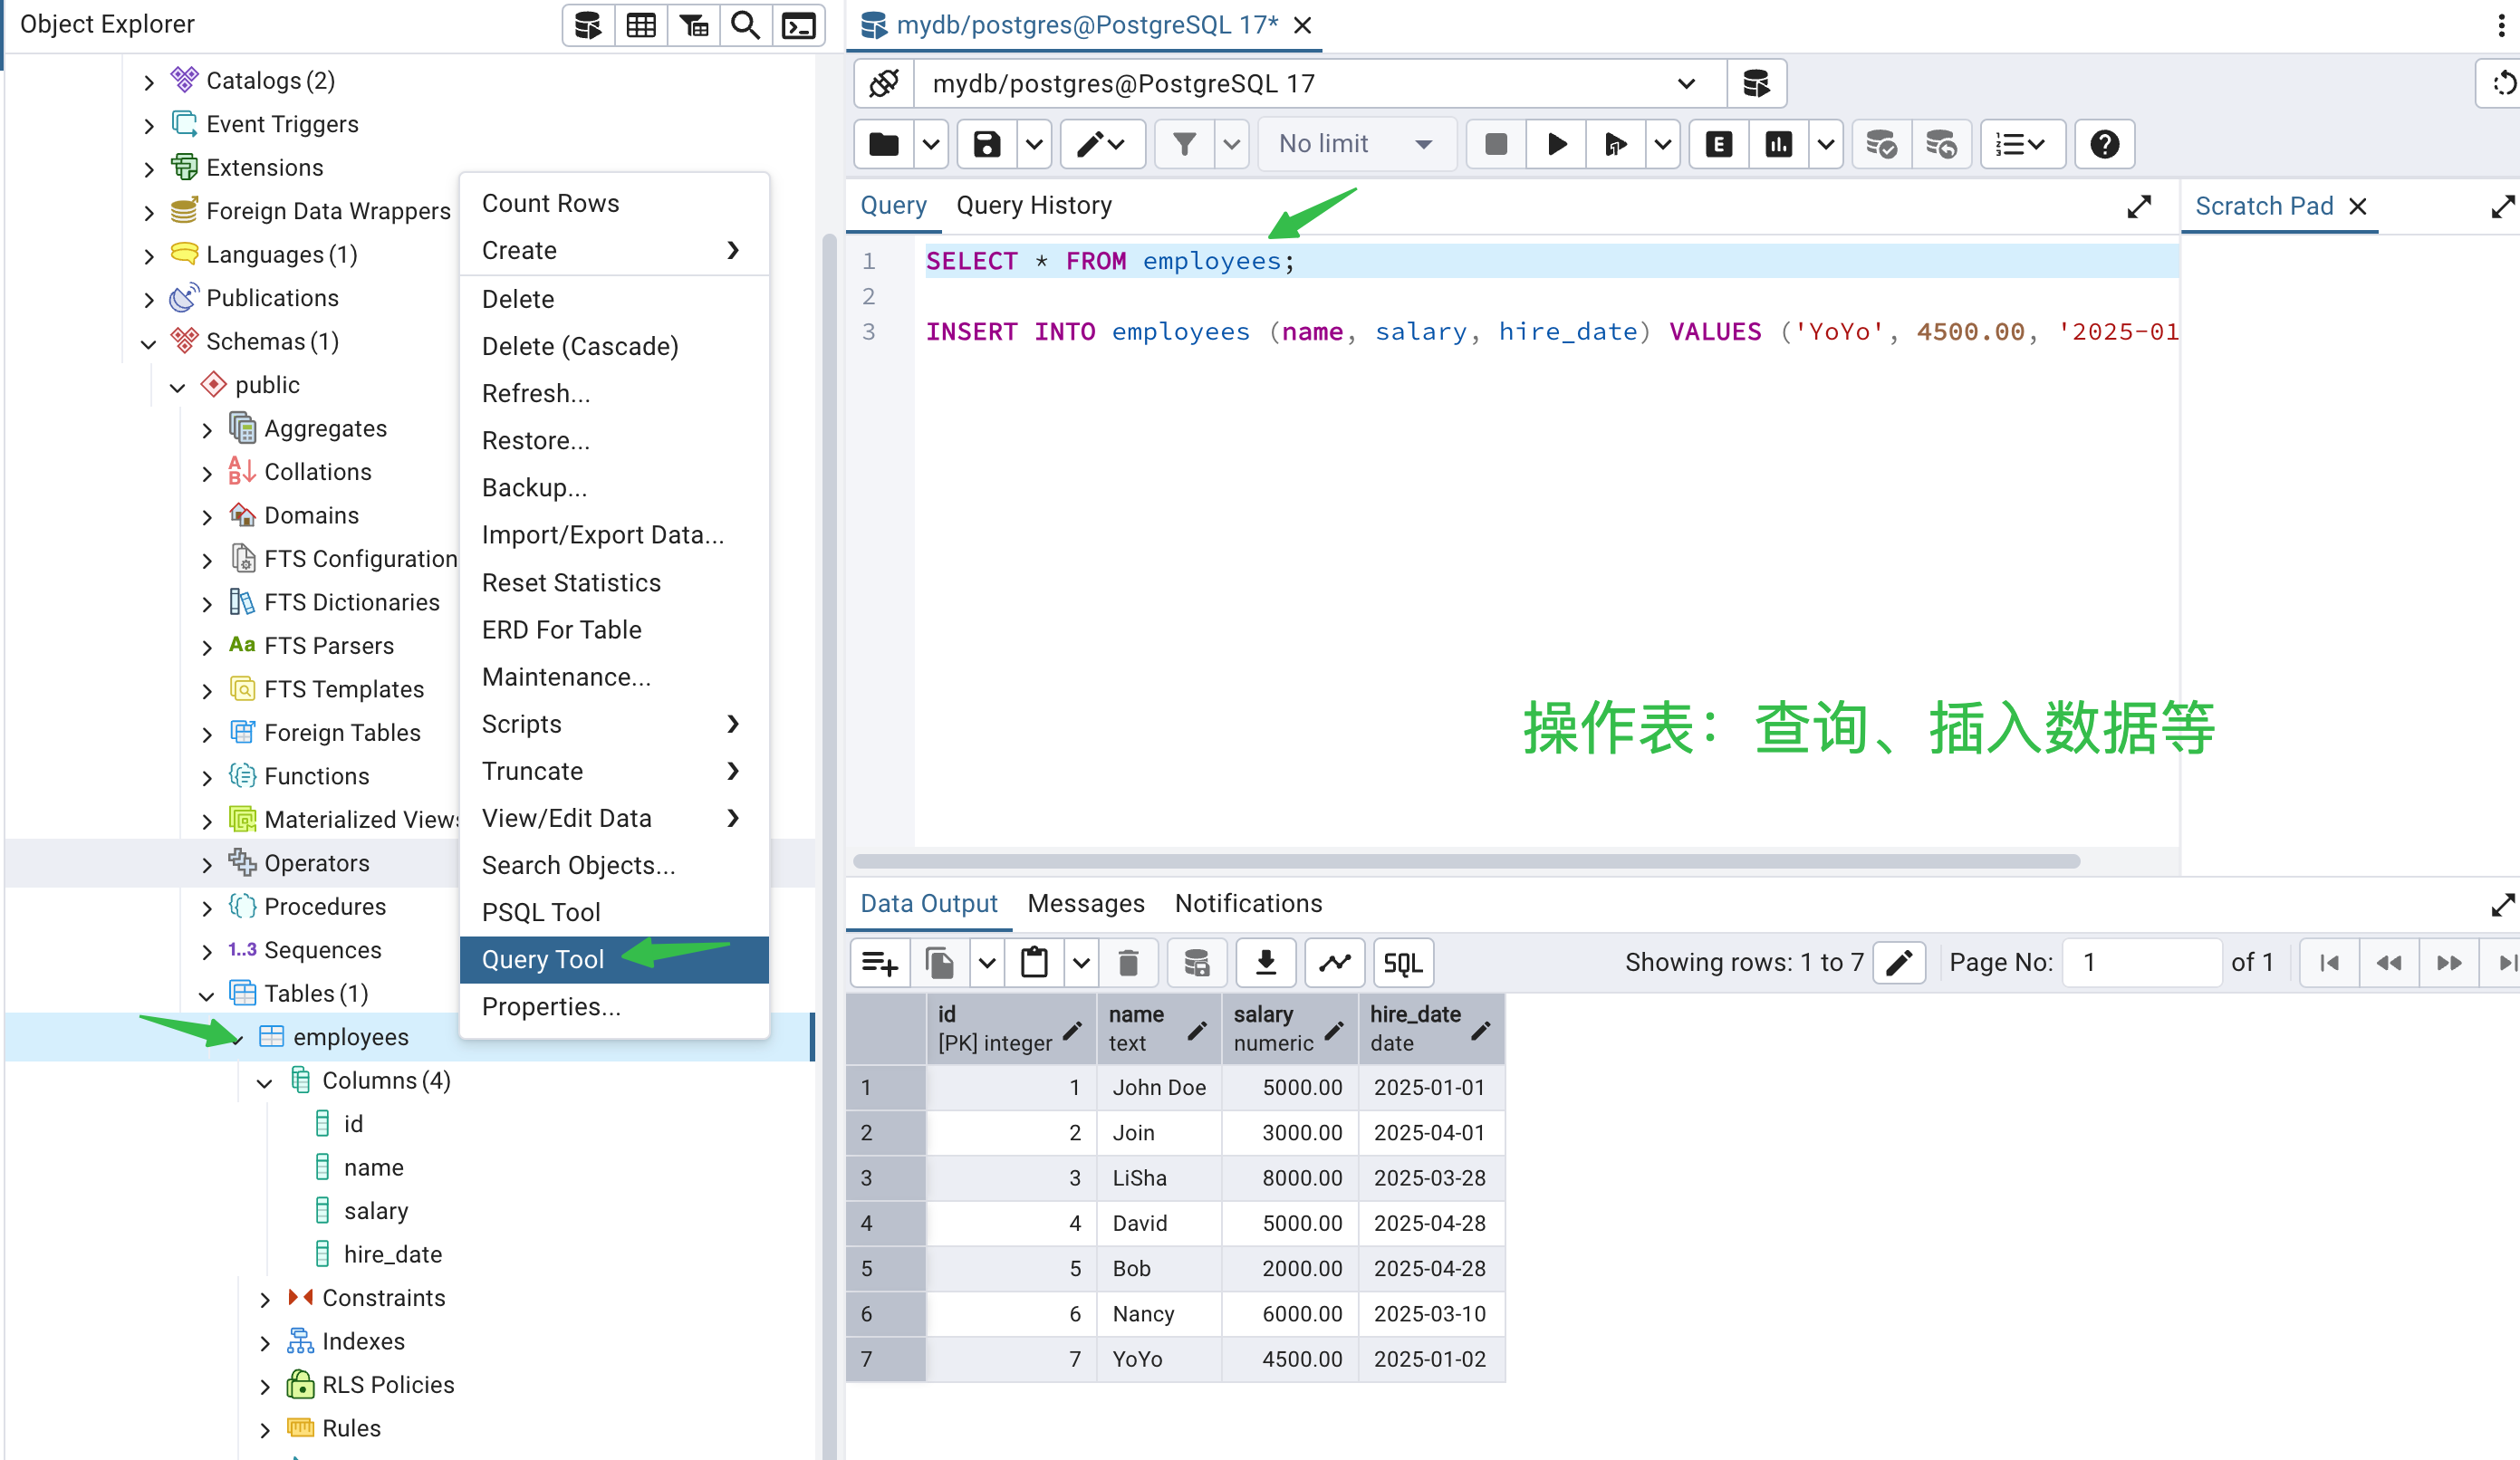Click the Help question mark icon
This screenshot has height=1460, width=2520.
2104,144
